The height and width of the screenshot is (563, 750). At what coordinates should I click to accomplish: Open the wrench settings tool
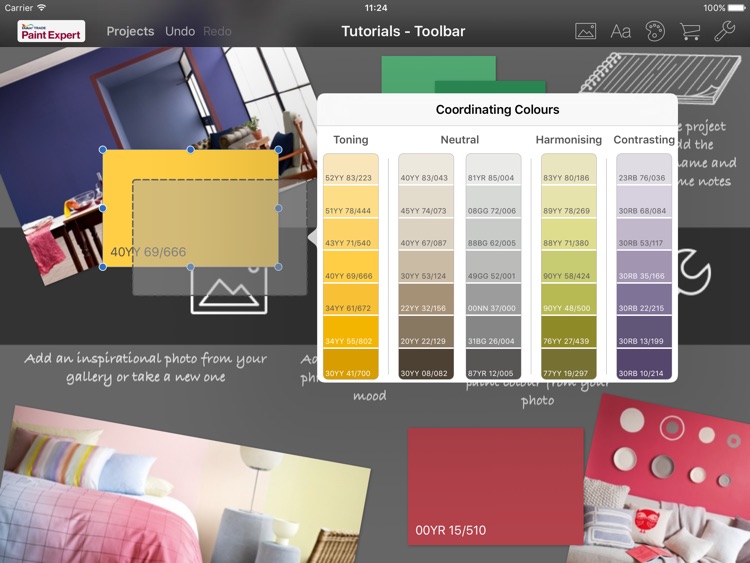725,32
